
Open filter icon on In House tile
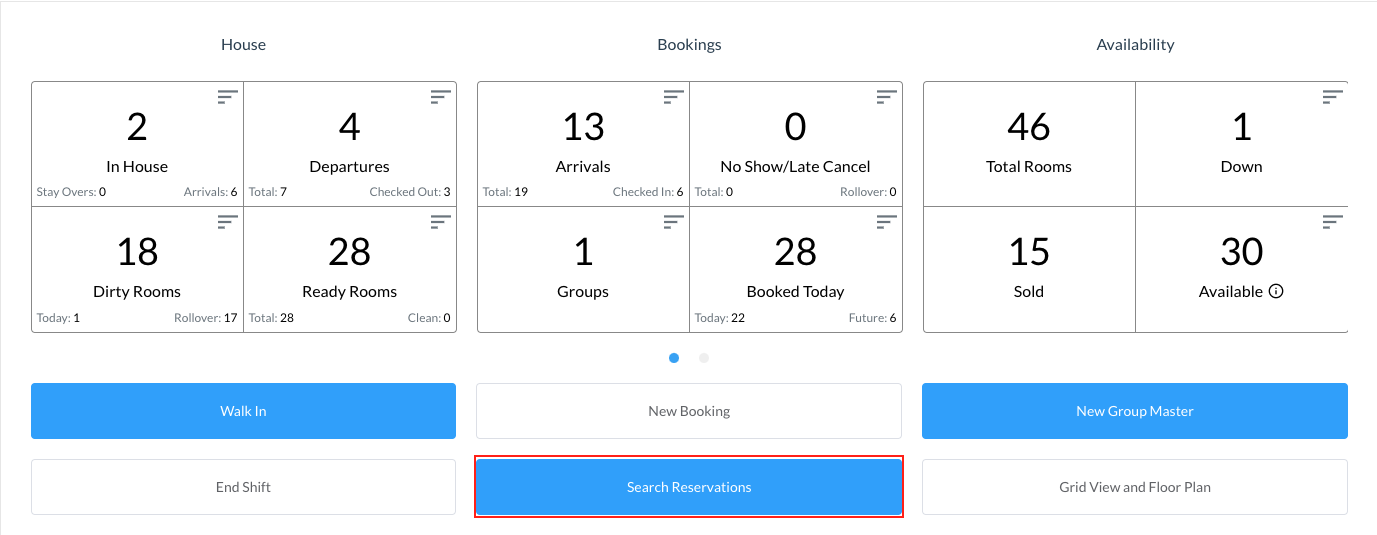228,96
